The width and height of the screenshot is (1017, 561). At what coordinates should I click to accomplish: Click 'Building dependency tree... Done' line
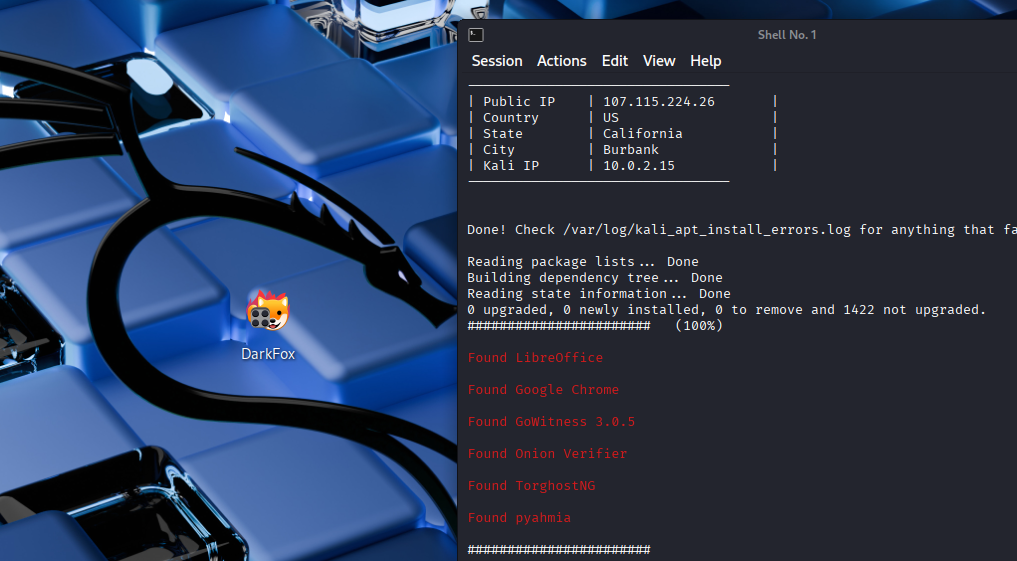pos(595,278)
